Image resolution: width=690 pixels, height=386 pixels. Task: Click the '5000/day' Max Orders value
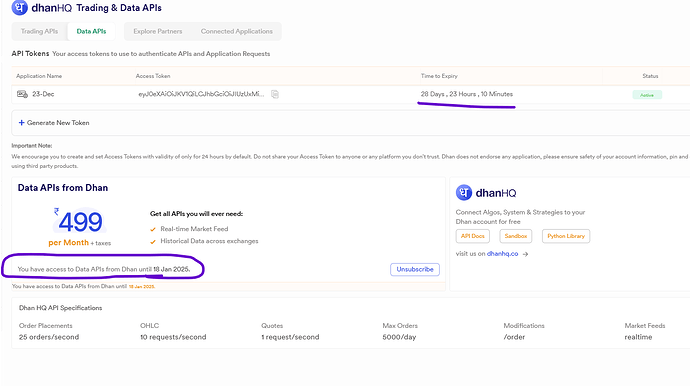click(x=399, y=337)
